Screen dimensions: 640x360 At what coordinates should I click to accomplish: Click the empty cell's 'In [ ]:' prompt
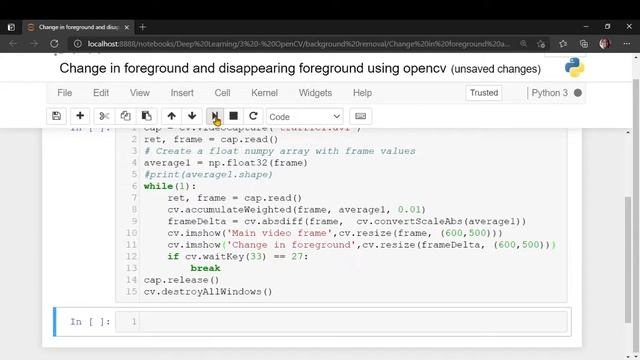tap(90, 322)
